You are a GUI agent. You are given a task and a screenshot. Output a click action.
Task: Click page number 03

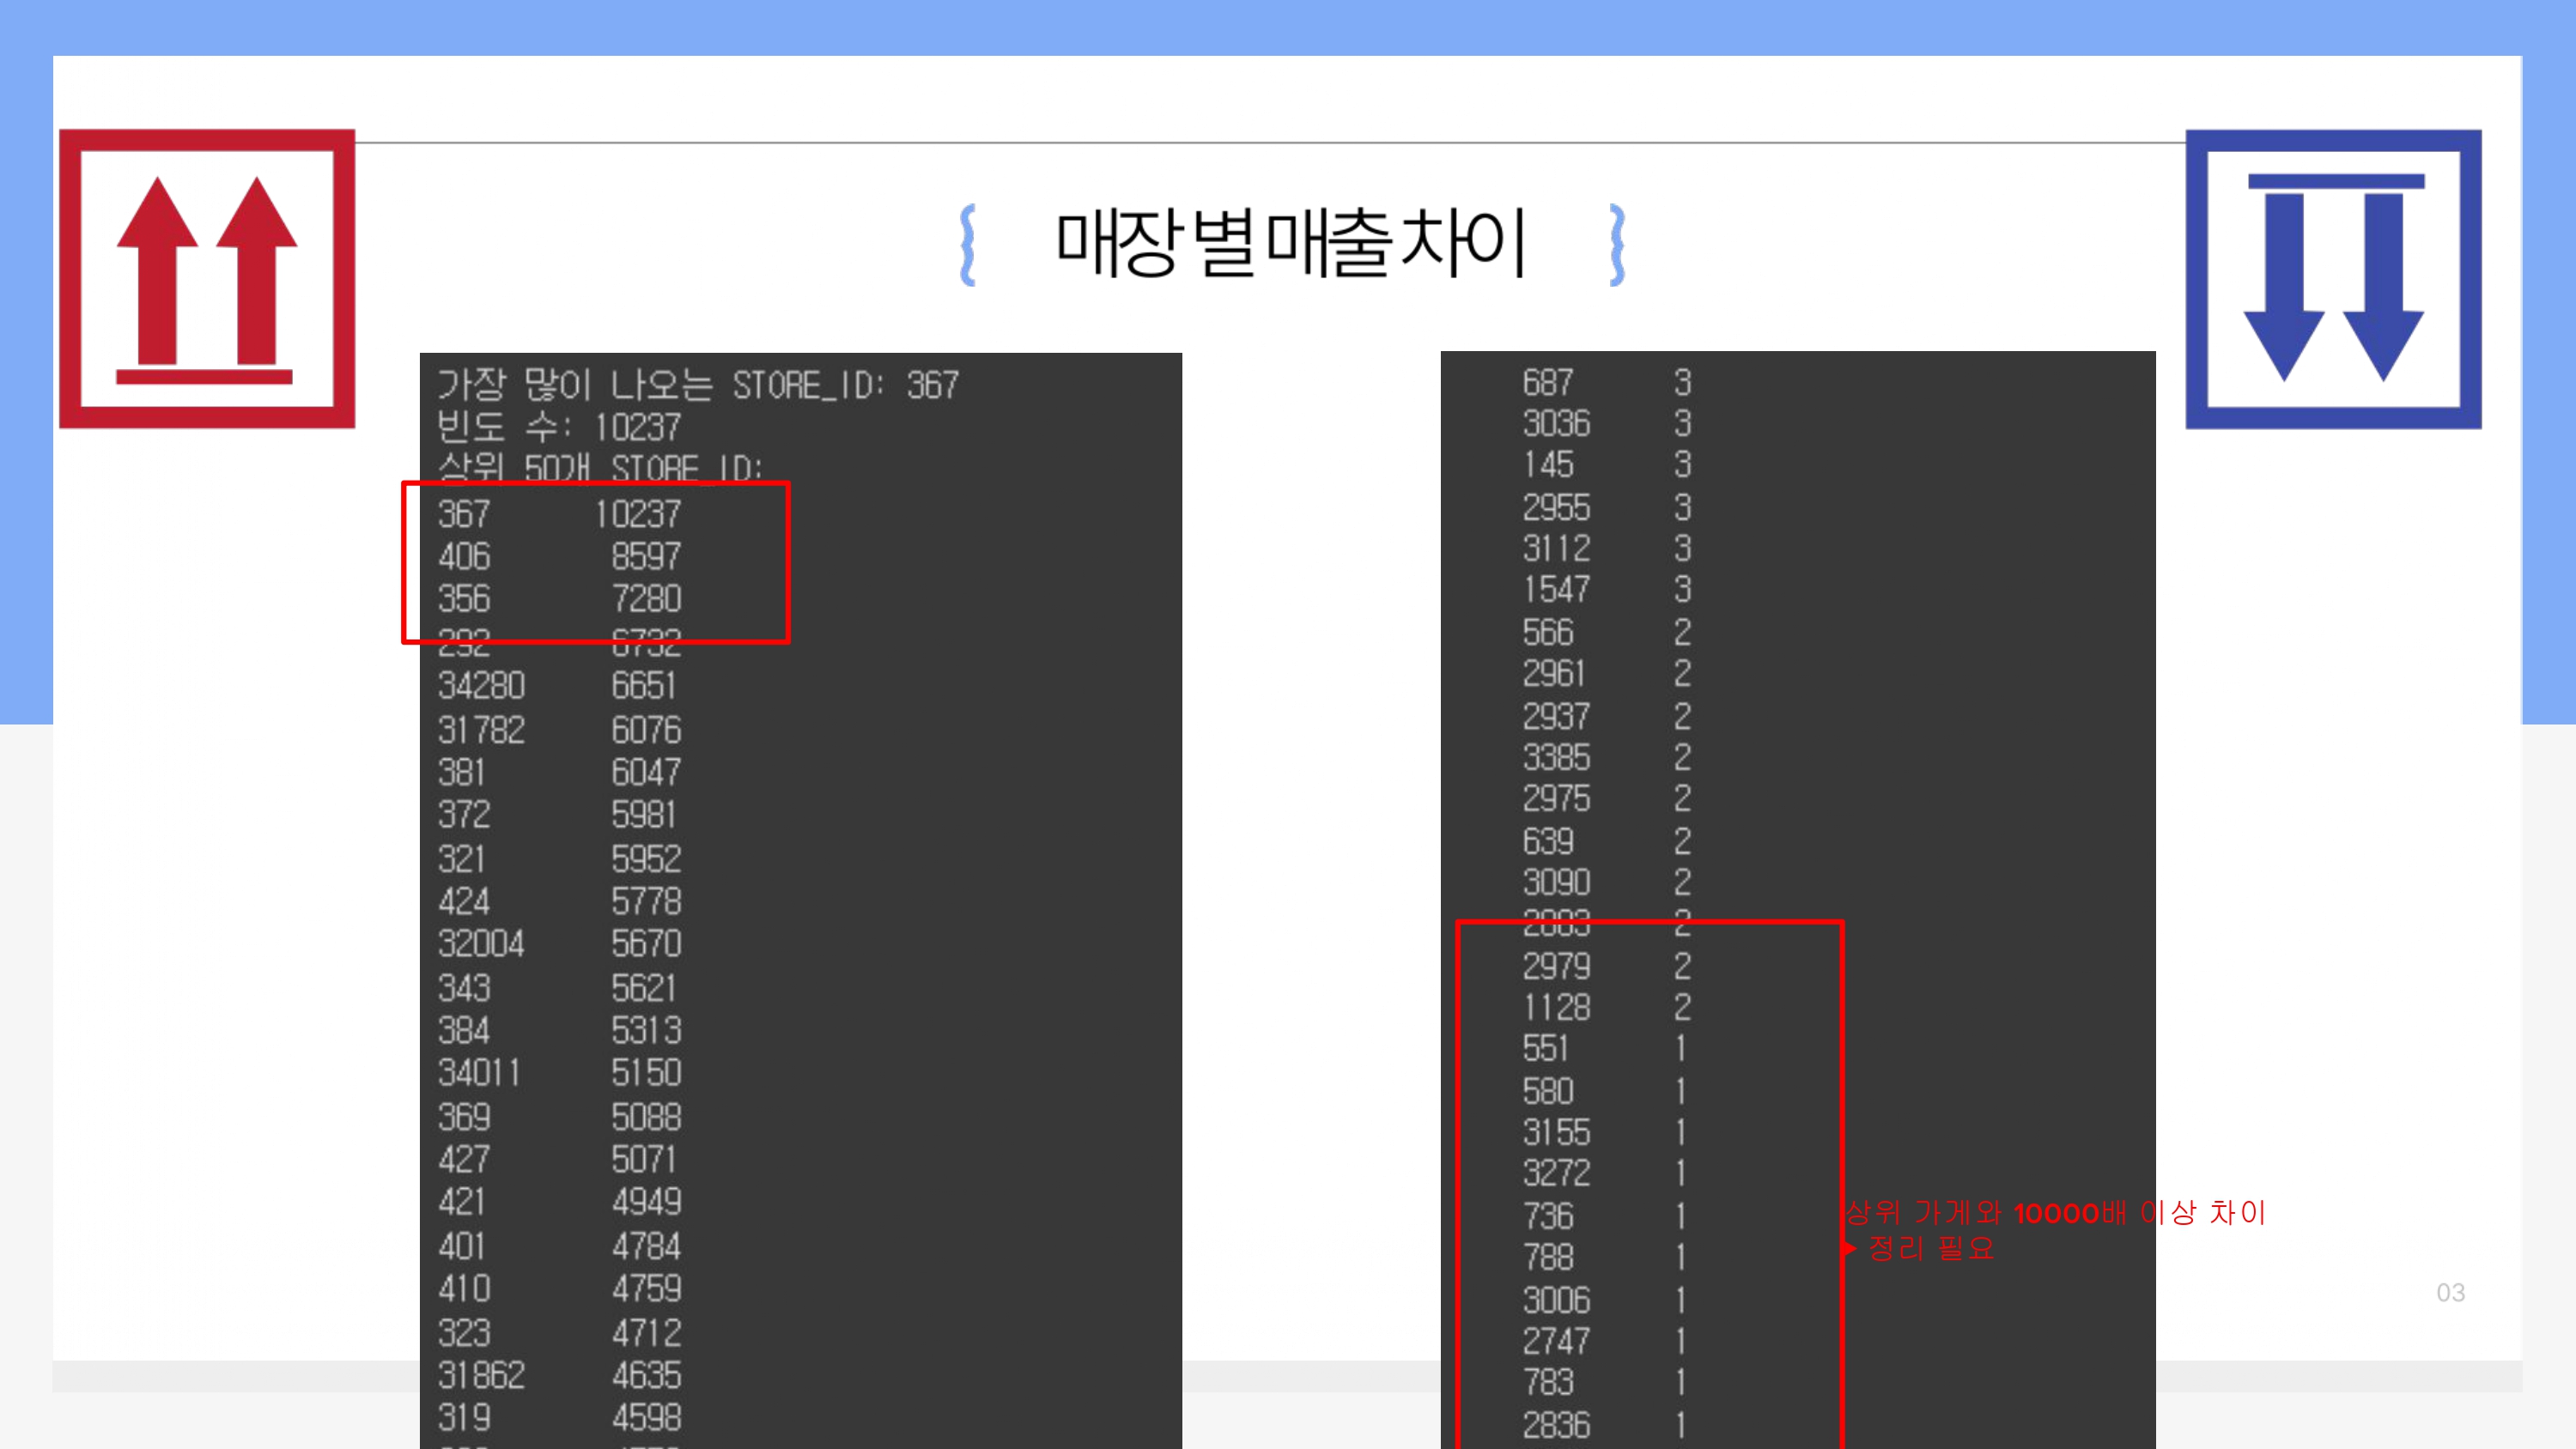coord(2450,1292)
